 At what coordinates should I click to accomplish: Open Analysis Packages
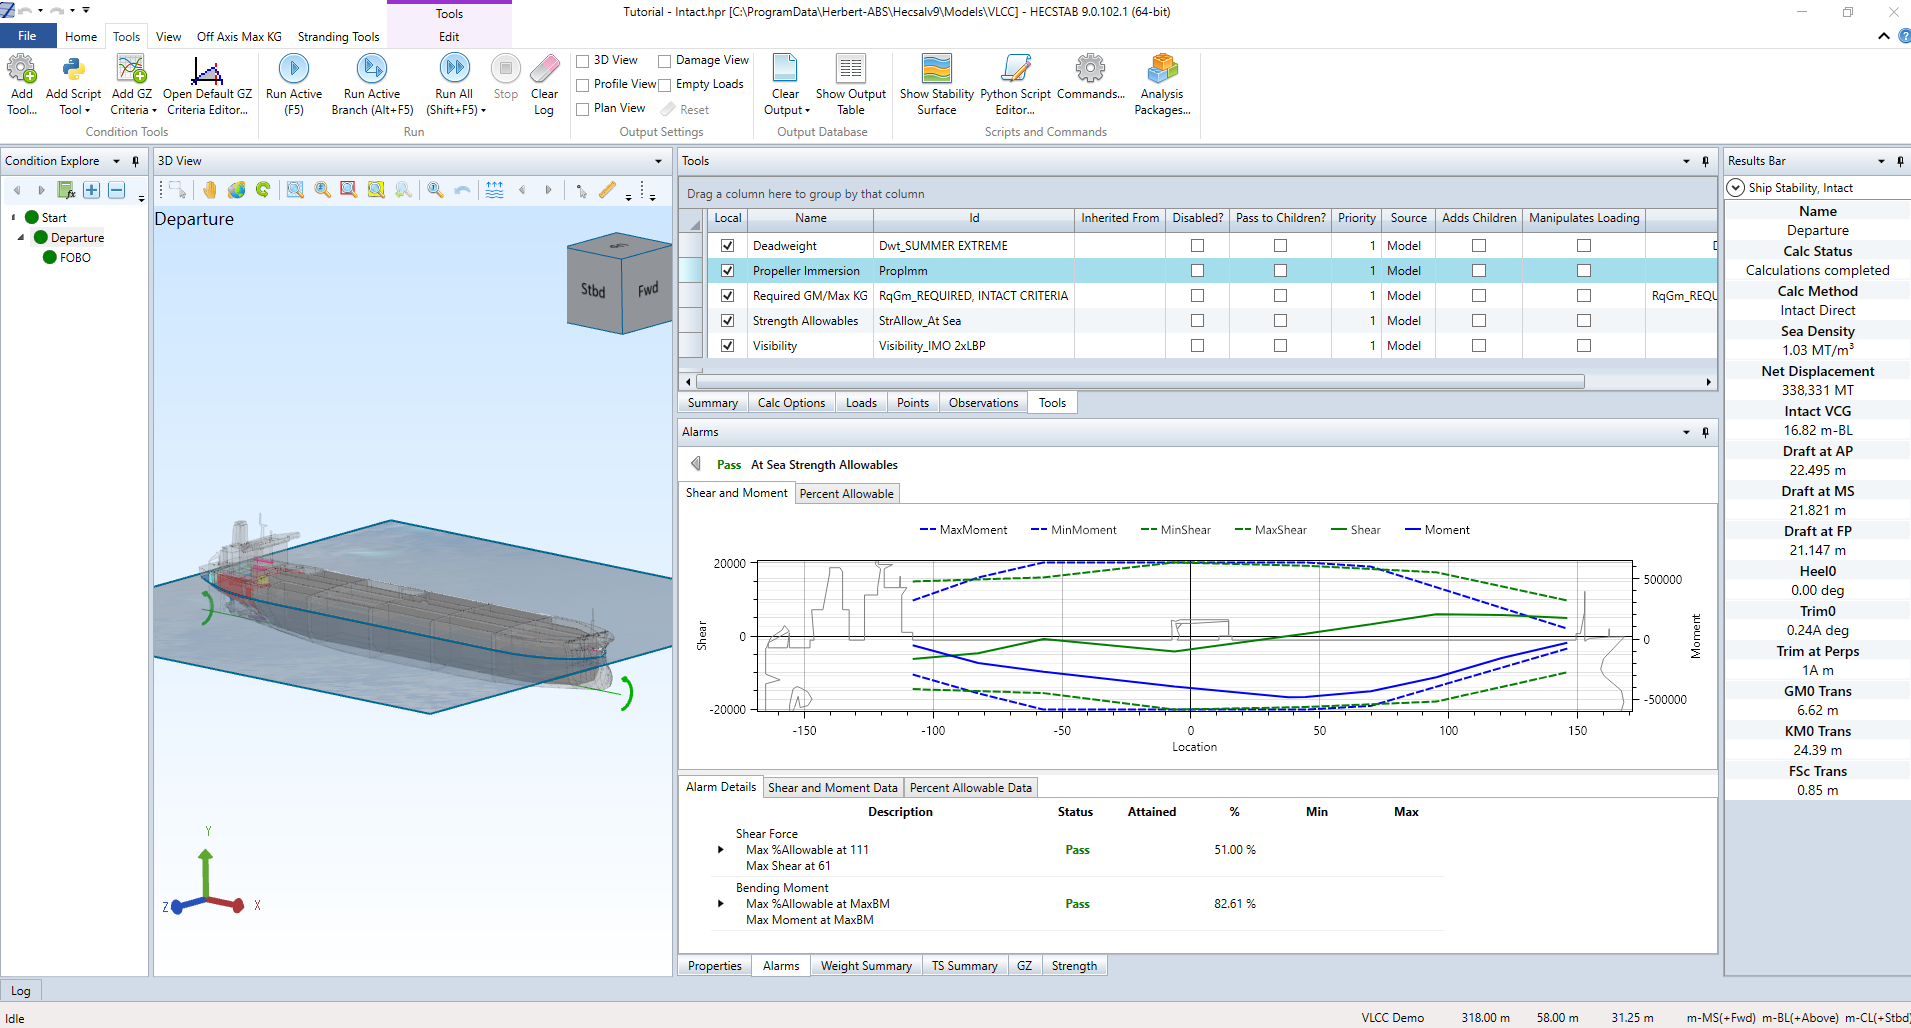(1162, 85)
